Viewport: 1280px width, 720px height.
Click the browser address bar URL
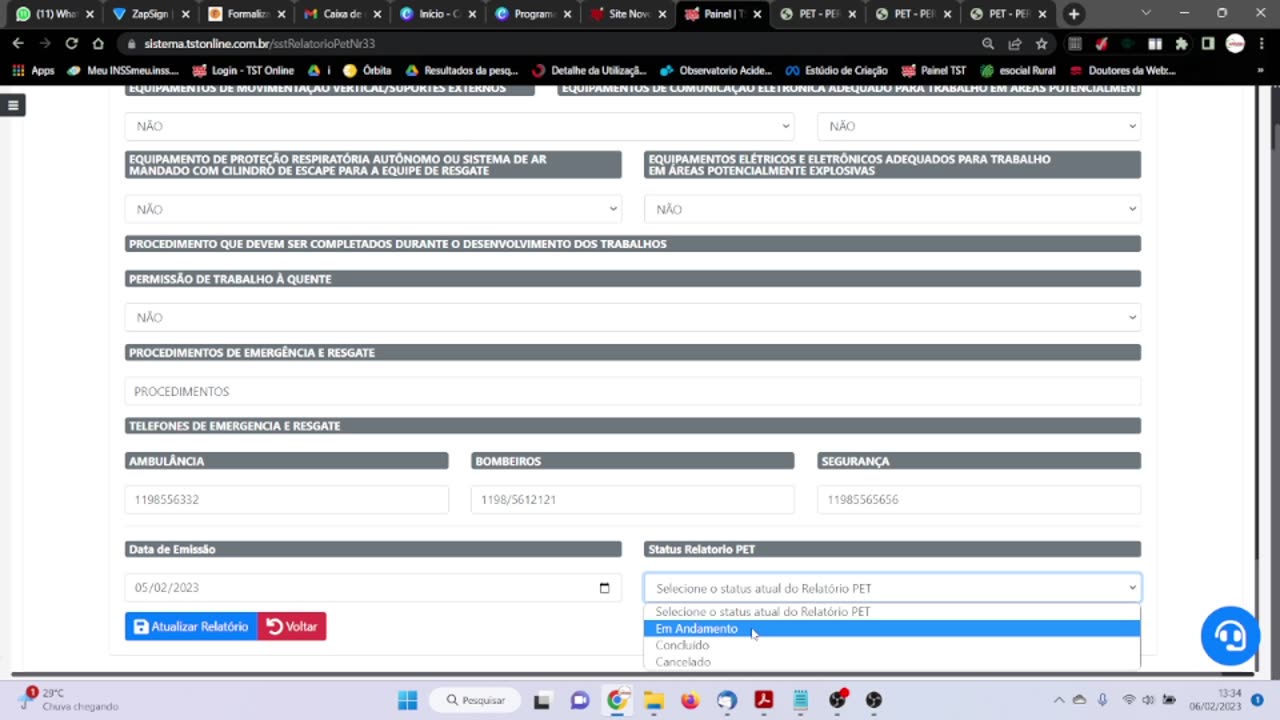point(260,44)
